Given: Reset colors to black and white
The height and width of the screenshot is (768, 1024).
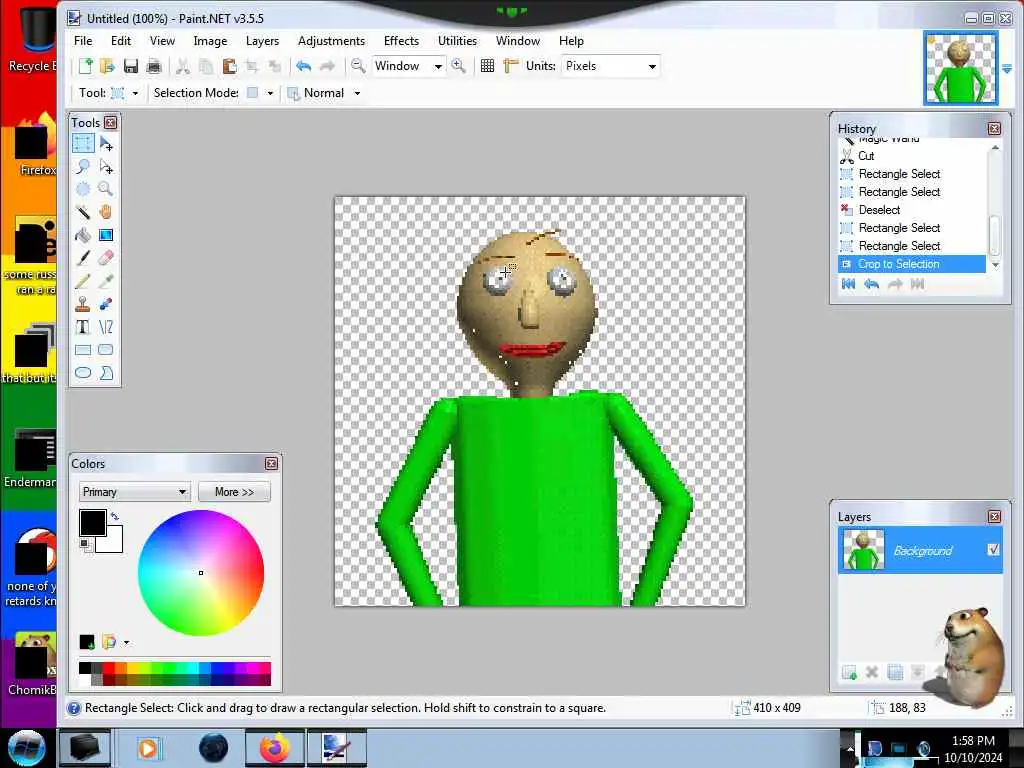Looking at the screenshot, I should 85,545.
